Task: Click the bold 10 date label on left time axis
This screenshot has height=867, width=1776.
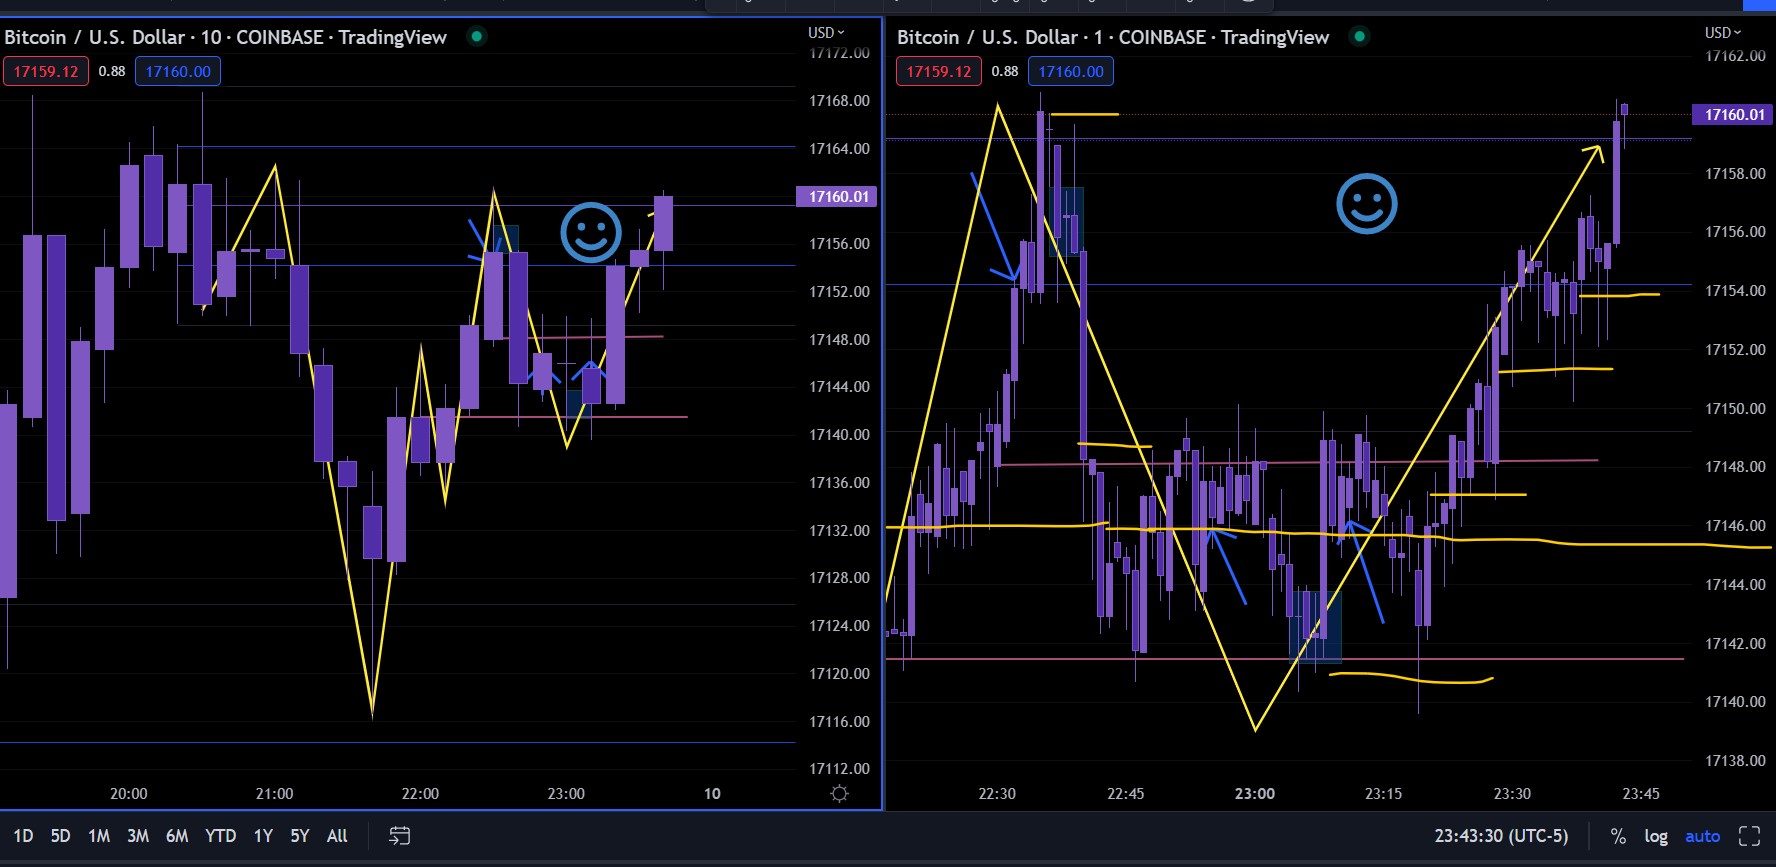Action: coord(712,794)
